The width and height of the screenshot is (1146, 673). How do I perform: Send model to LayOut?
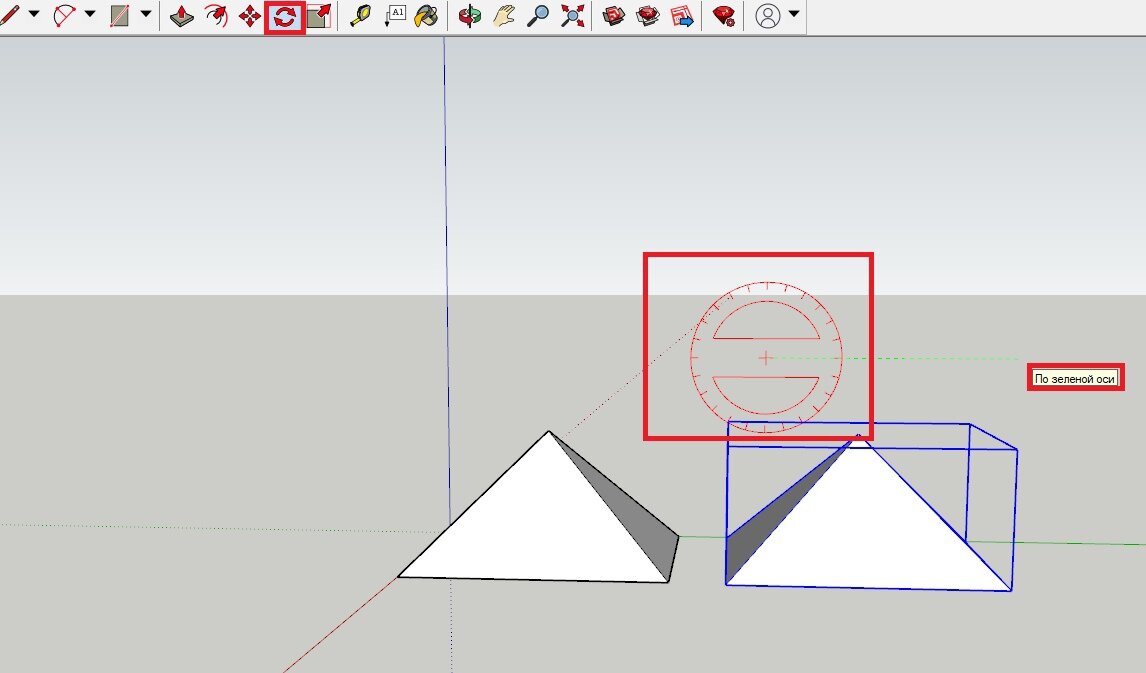pyautogui.click(x=682, y=16)
